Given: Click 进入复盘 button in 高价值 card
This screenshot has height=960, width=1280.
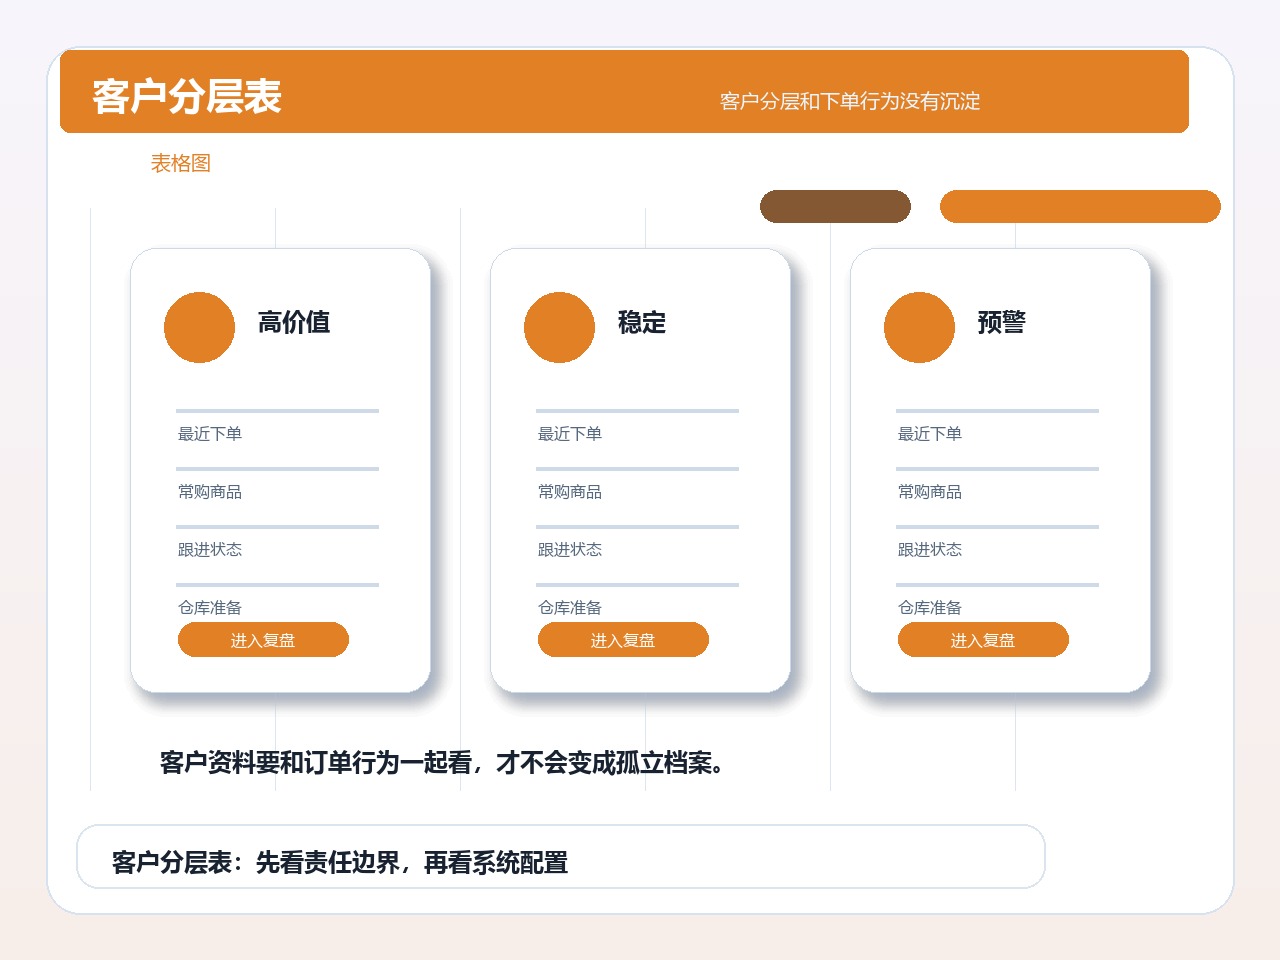Looking at the screenshot, I should point(263,640).
